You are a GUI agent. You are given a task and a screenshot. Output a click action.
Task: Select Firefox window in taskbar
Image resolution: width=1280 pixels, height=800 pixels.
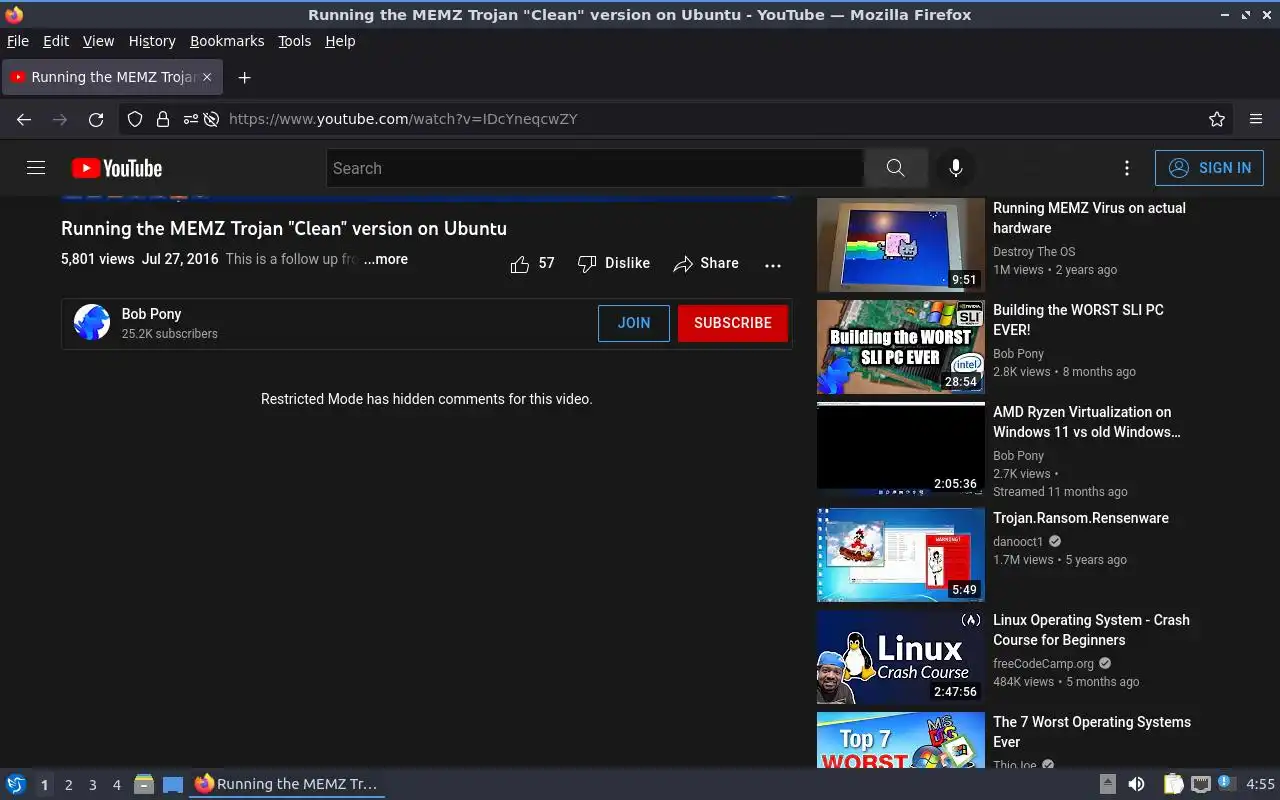[287, 784]
